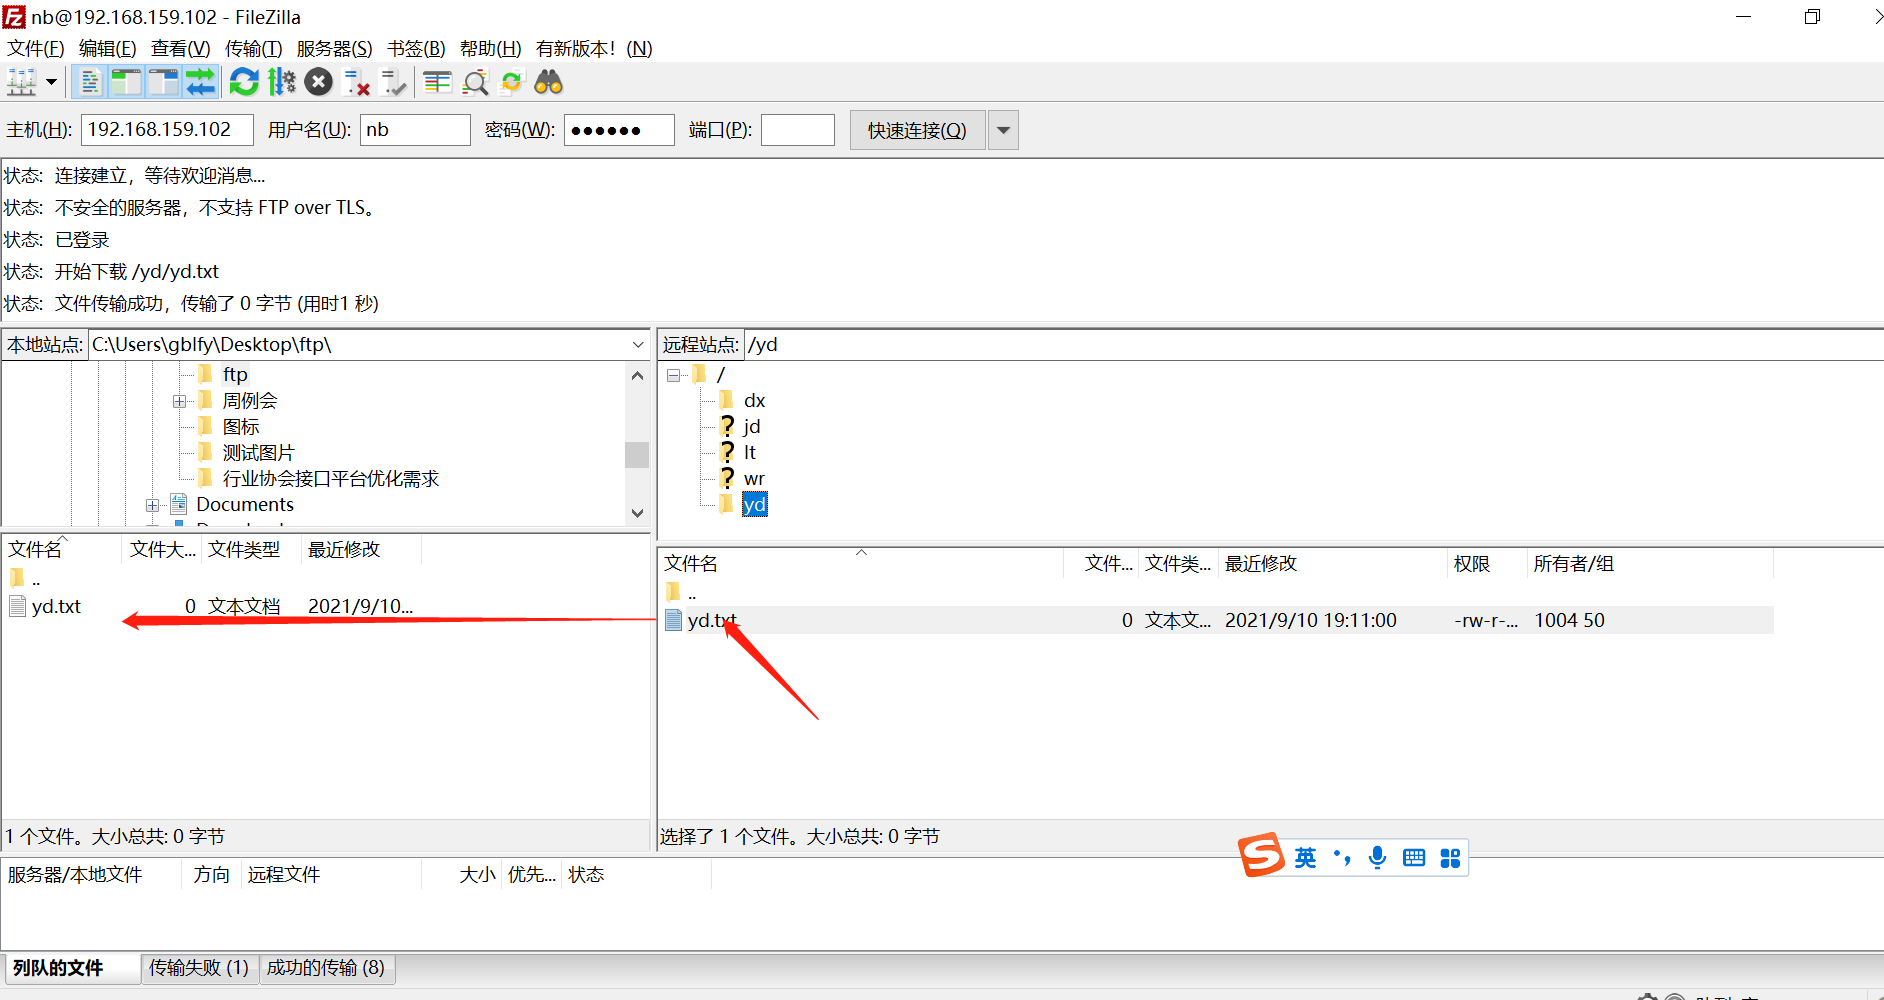Select the wr remote folder
Viewport: 1884px width, 1000px height.
click(x=754, y=479)
